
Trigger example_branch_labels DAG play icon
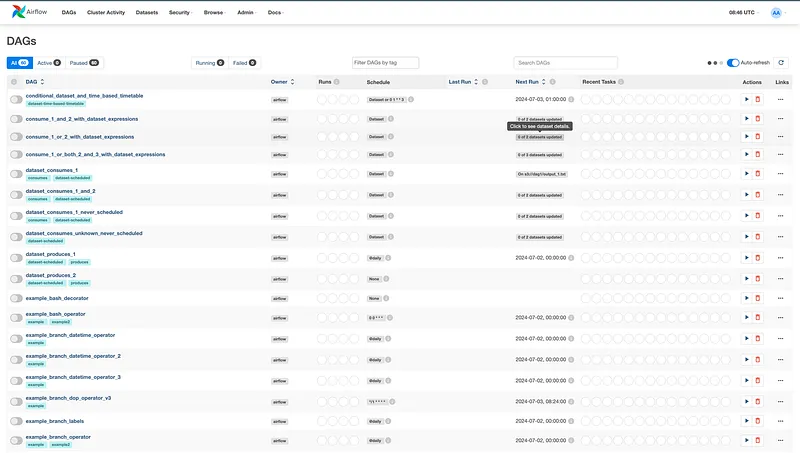pyautogui.click(x=746, y=421)
